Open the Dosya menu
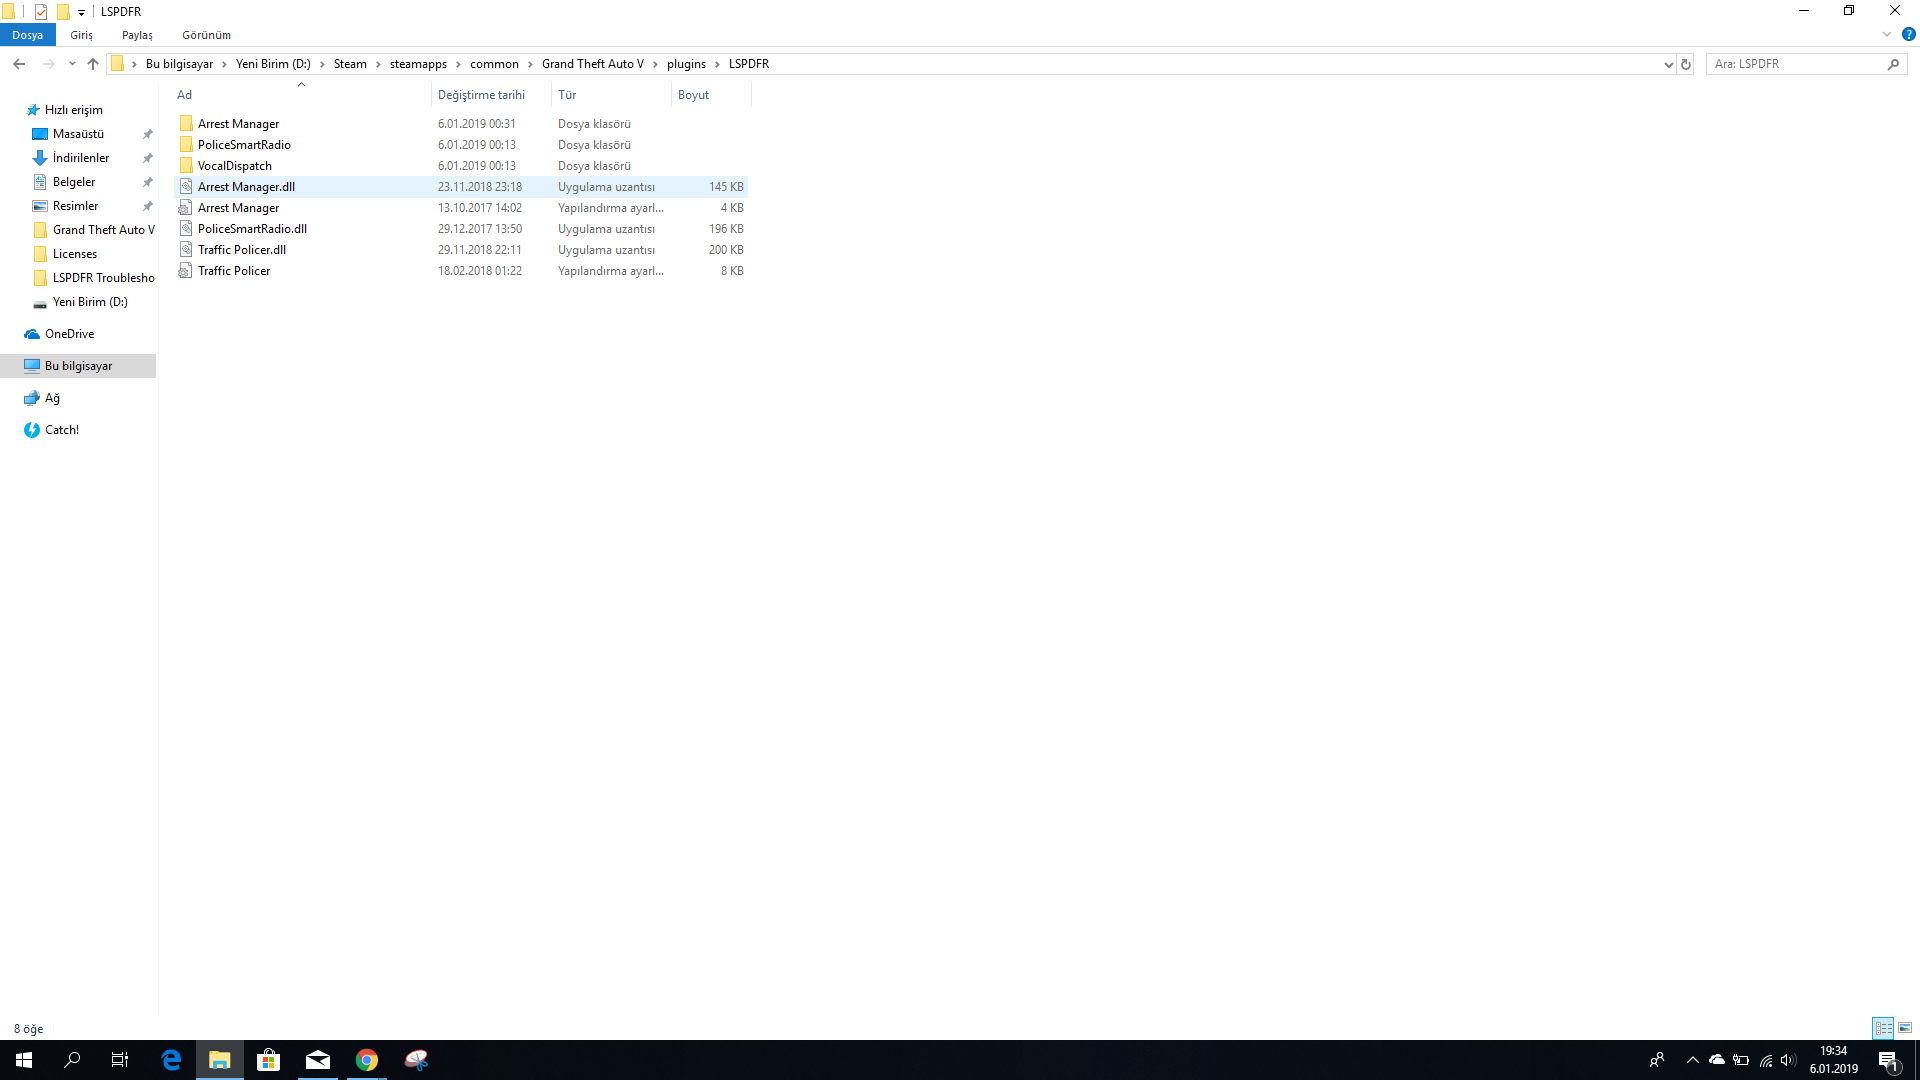This screenshot has width=1920, height=1080. [28, 35]
